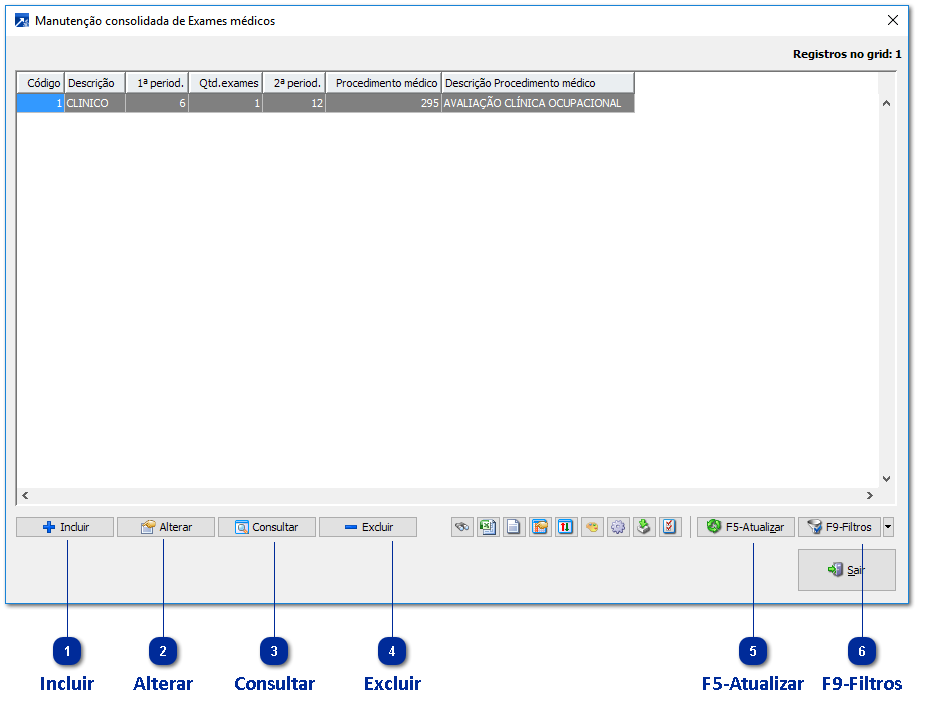Click the horizontal scrollbar left arrow
Image resolution: width=932 pixels, height=712 pixels.
25,495
